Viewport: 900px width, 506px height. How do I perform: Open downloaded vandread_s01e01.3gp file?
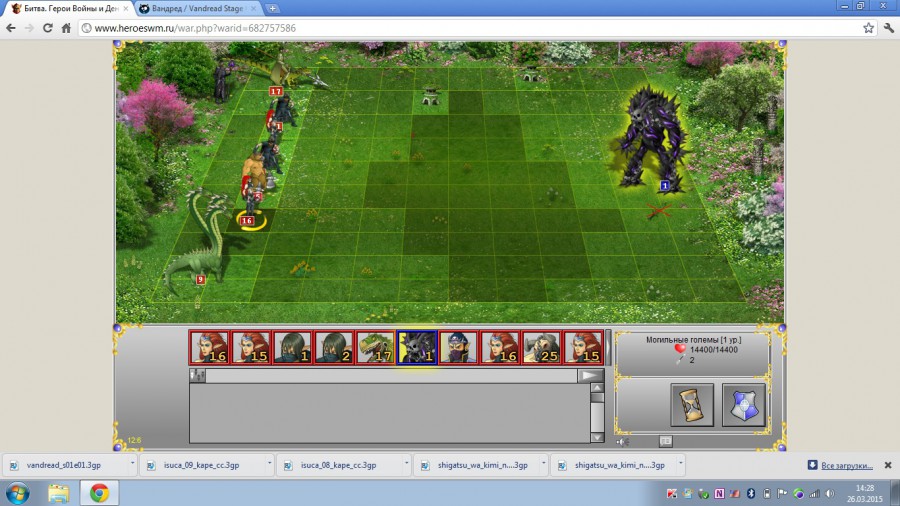[65, 465]
